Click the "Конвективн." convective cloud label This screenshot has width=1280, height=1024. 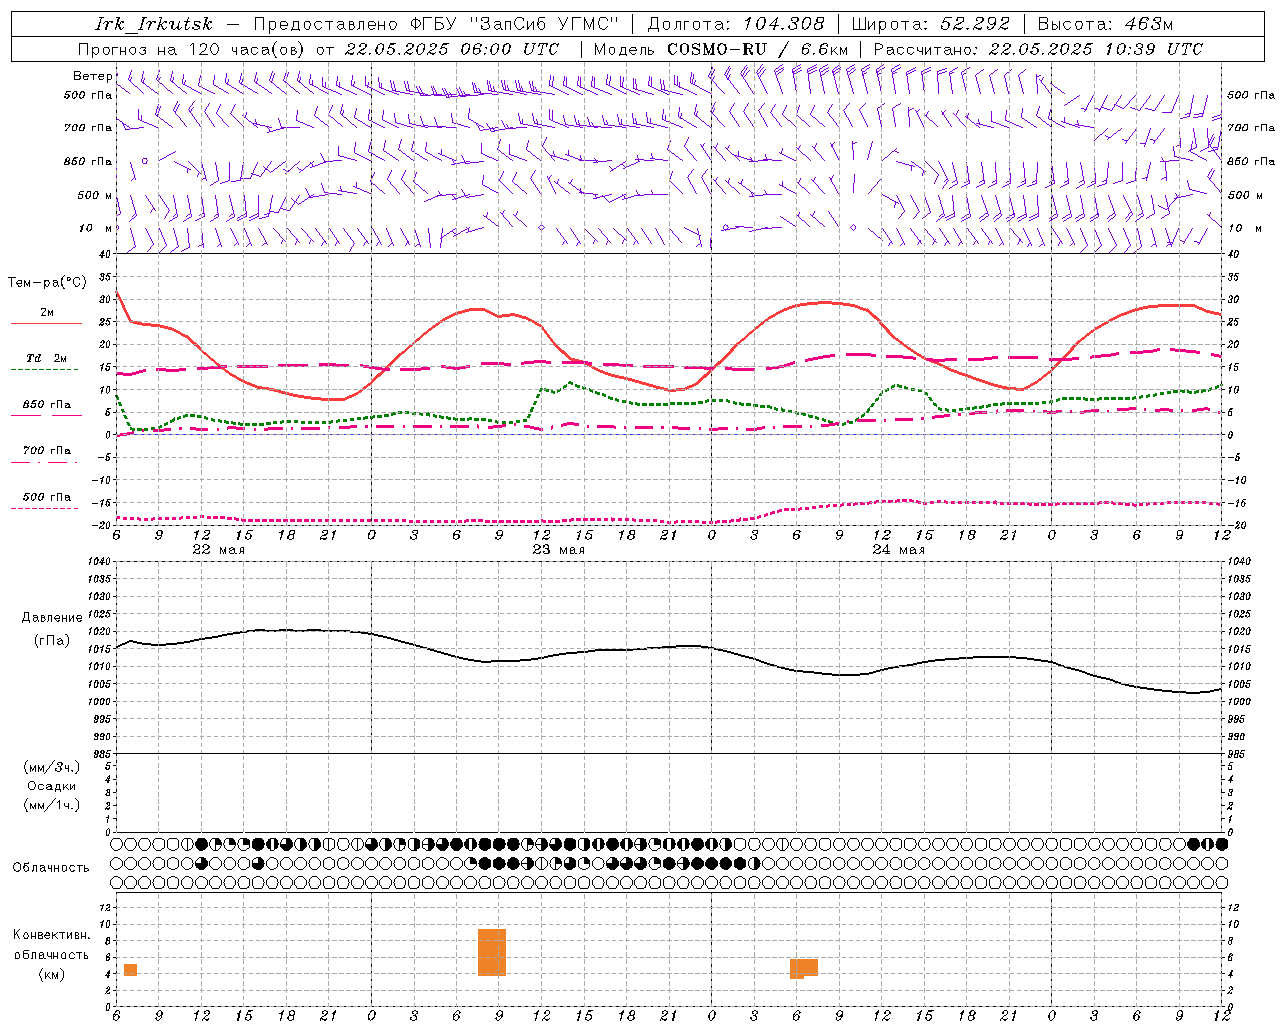tap(52, 935)
